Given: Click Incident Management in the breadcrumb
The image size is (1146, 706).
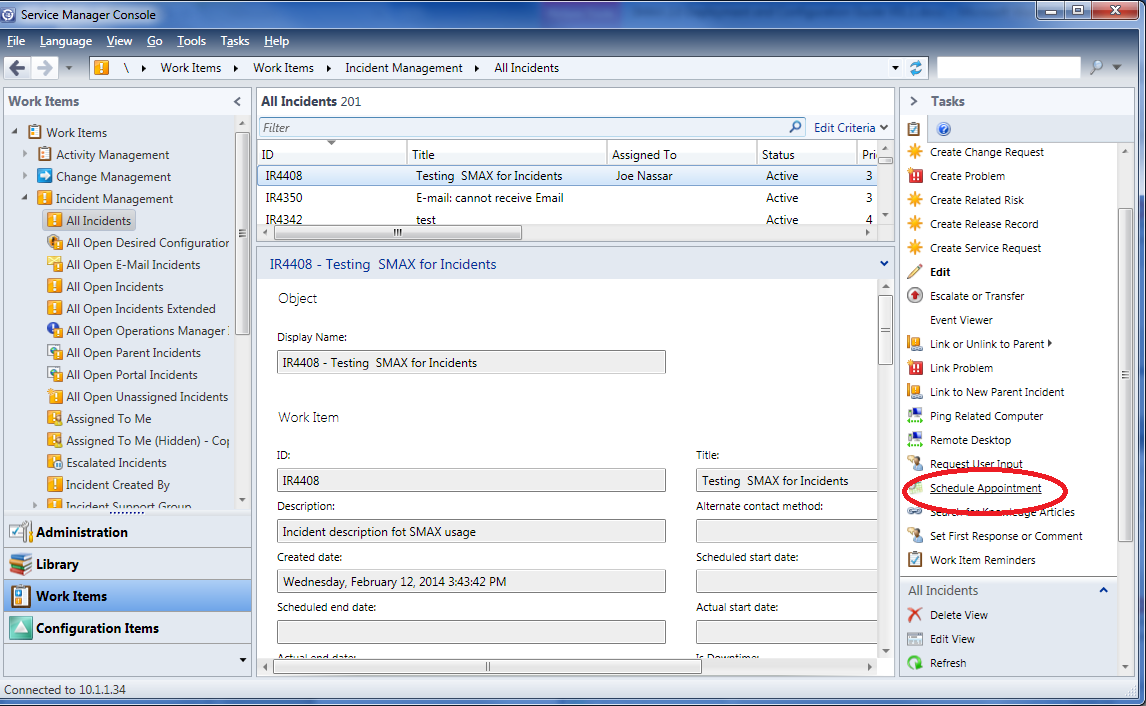Looking at the screenshot, I should coord(403,68).
